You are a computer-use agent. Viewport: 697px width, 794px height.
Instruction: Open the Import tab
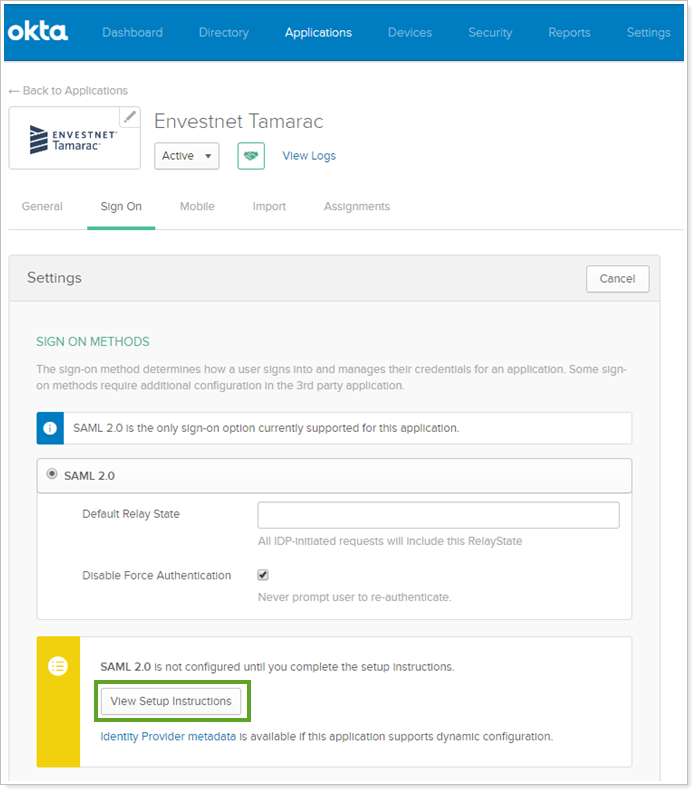(x=269, y=206)
